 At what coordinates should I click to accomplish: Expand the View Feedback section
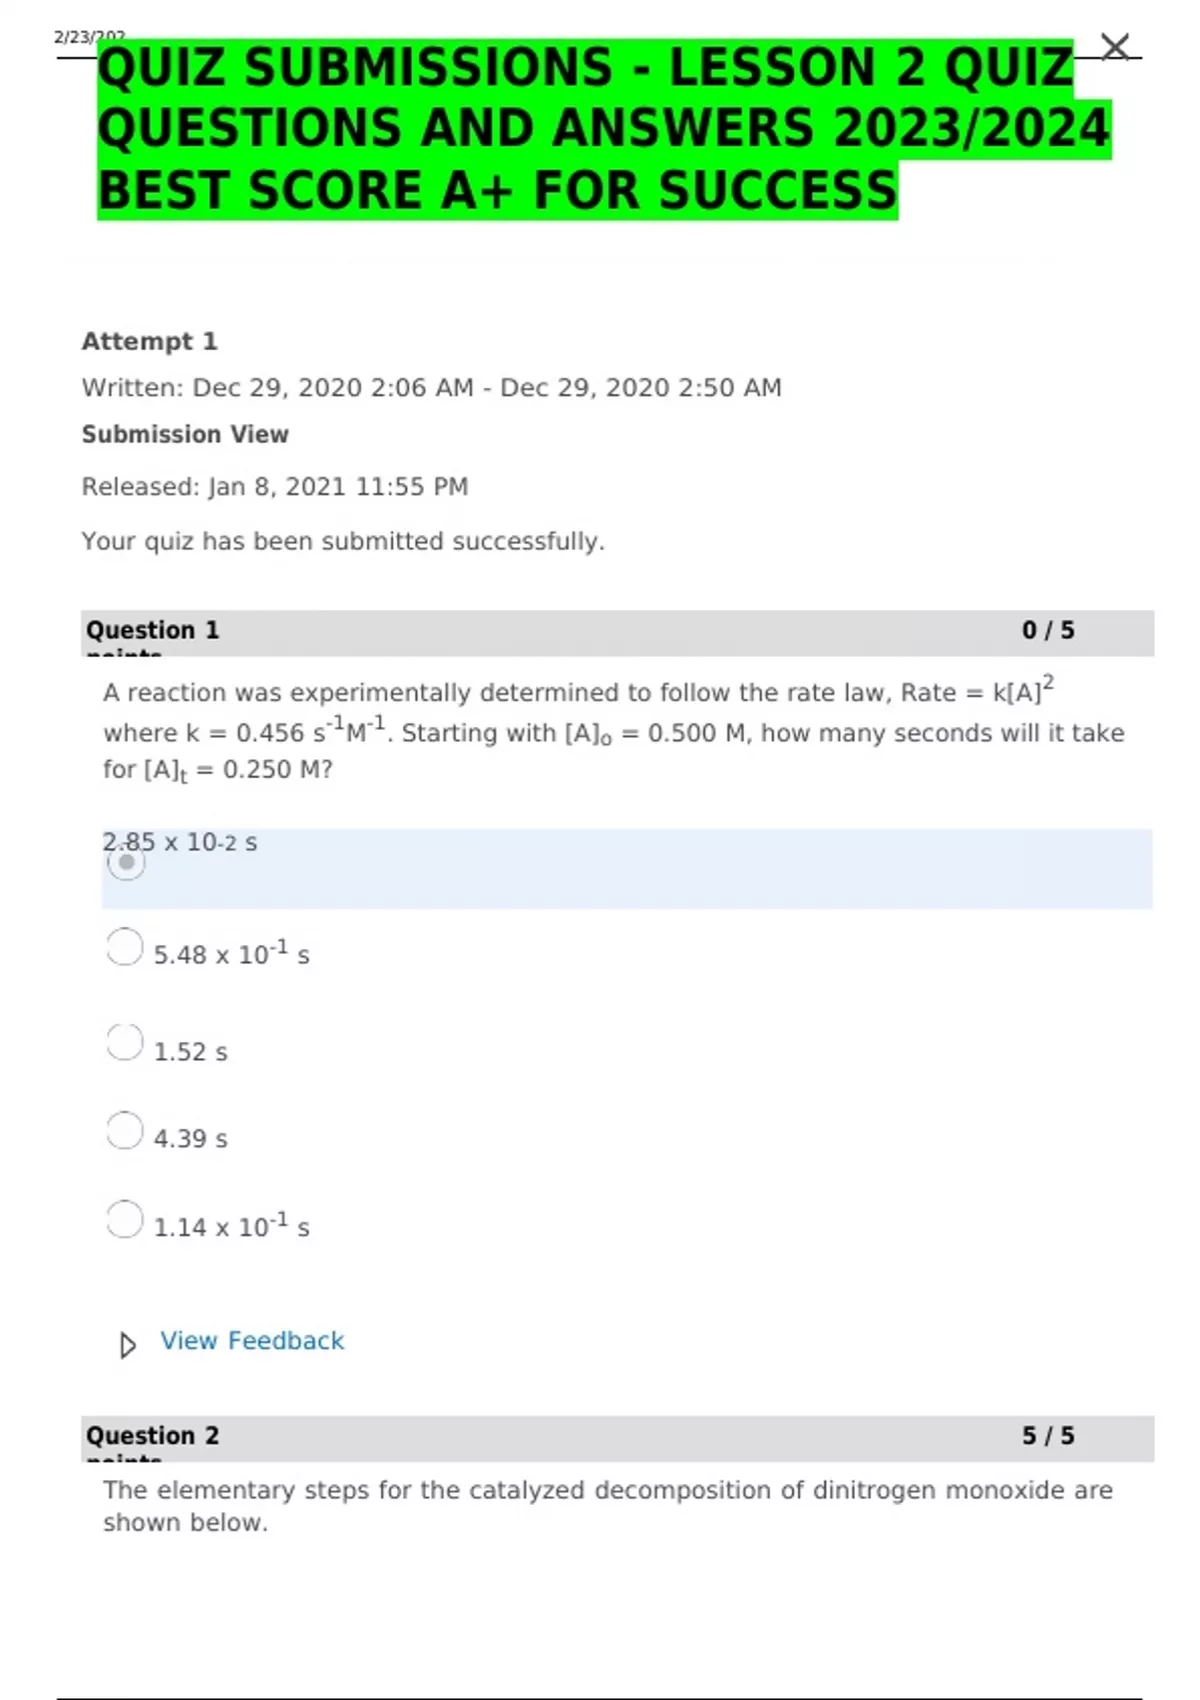(x=250, y=1340)
